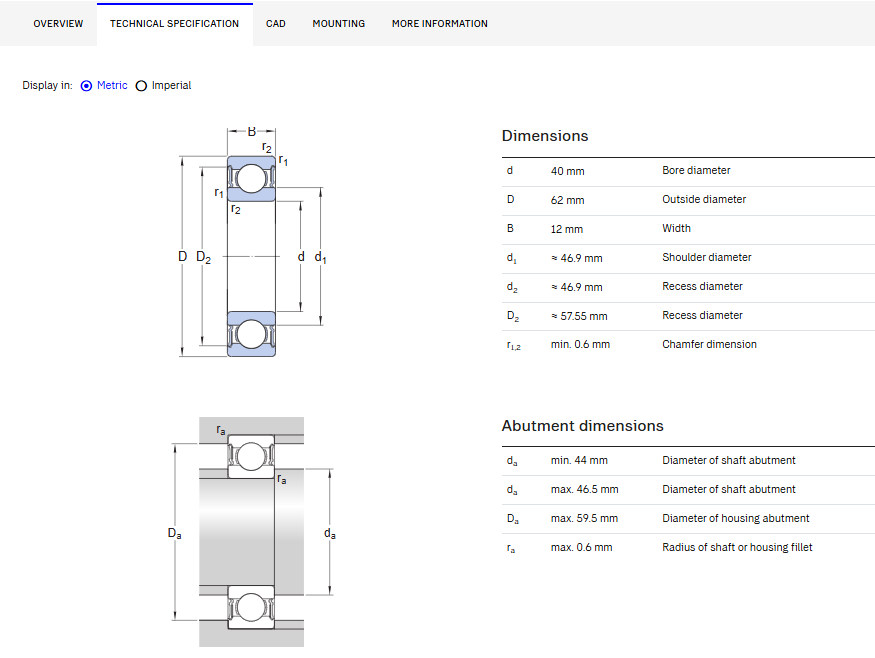Click the Imperial label text
This screenshot has width=875, height=658.
point(171,85)
